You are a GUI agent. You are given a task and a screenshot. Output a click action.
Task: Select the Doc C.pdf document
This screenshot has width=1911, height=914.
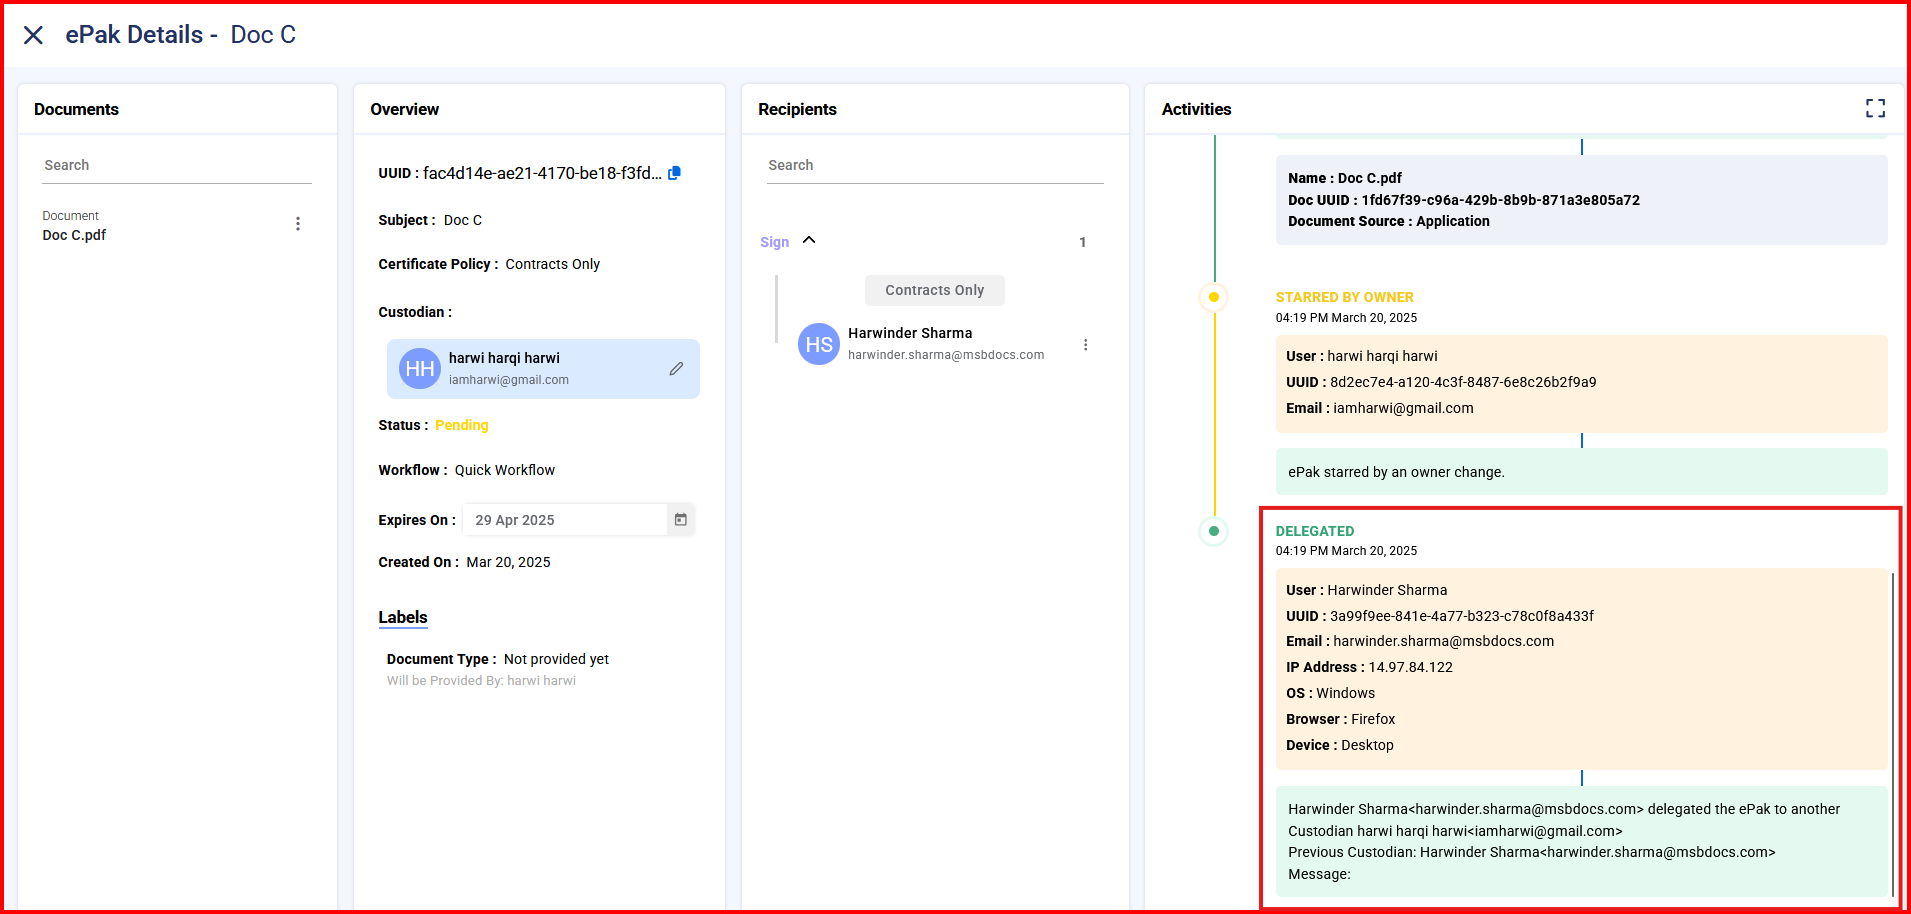74,235
